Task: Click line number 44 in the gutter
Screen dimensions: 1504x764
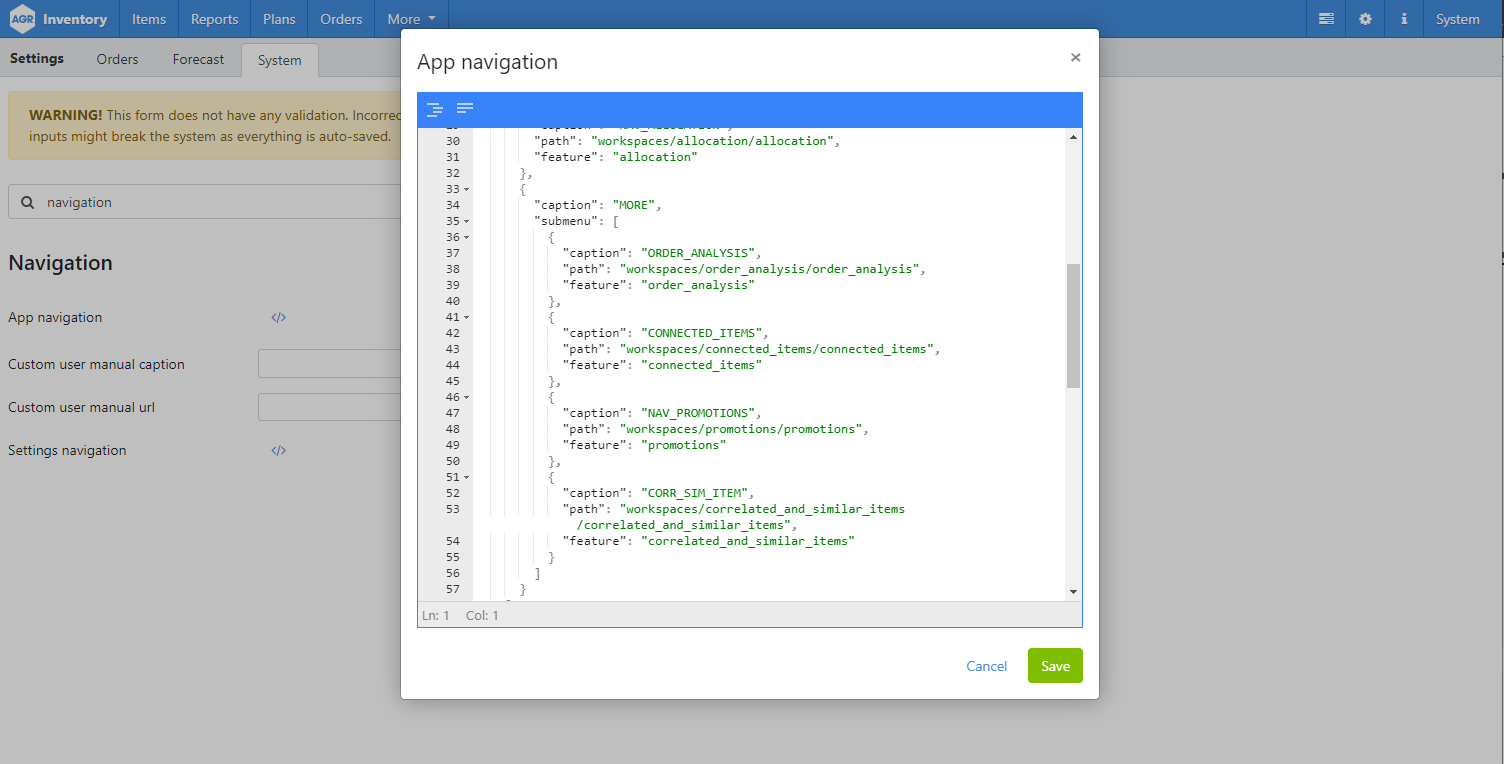Action: pyautogui.click(x=452, y=365)
